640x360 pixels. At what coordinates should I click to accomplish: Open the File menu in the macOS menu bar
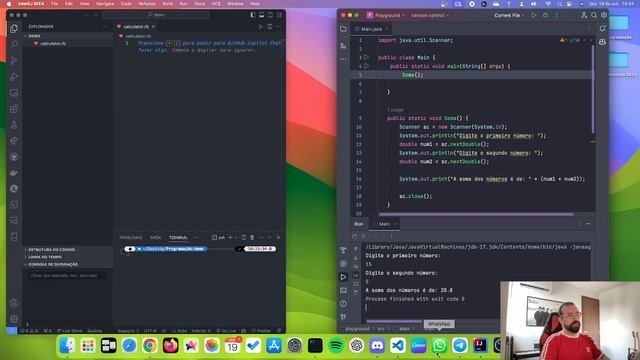coord(54,4)
